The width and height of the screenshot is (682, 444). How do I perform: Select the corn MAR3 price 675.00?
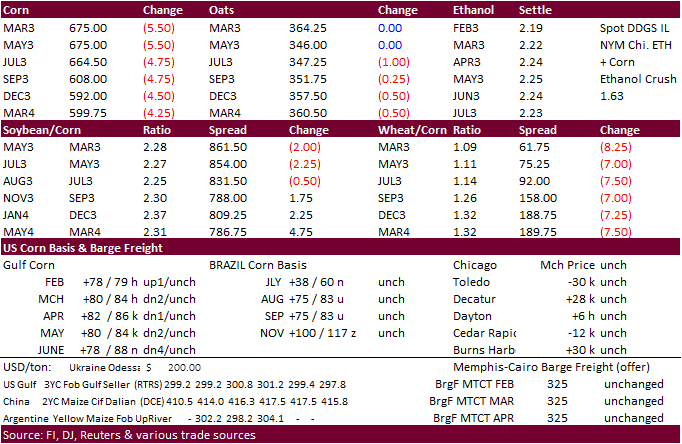(88, 28)
